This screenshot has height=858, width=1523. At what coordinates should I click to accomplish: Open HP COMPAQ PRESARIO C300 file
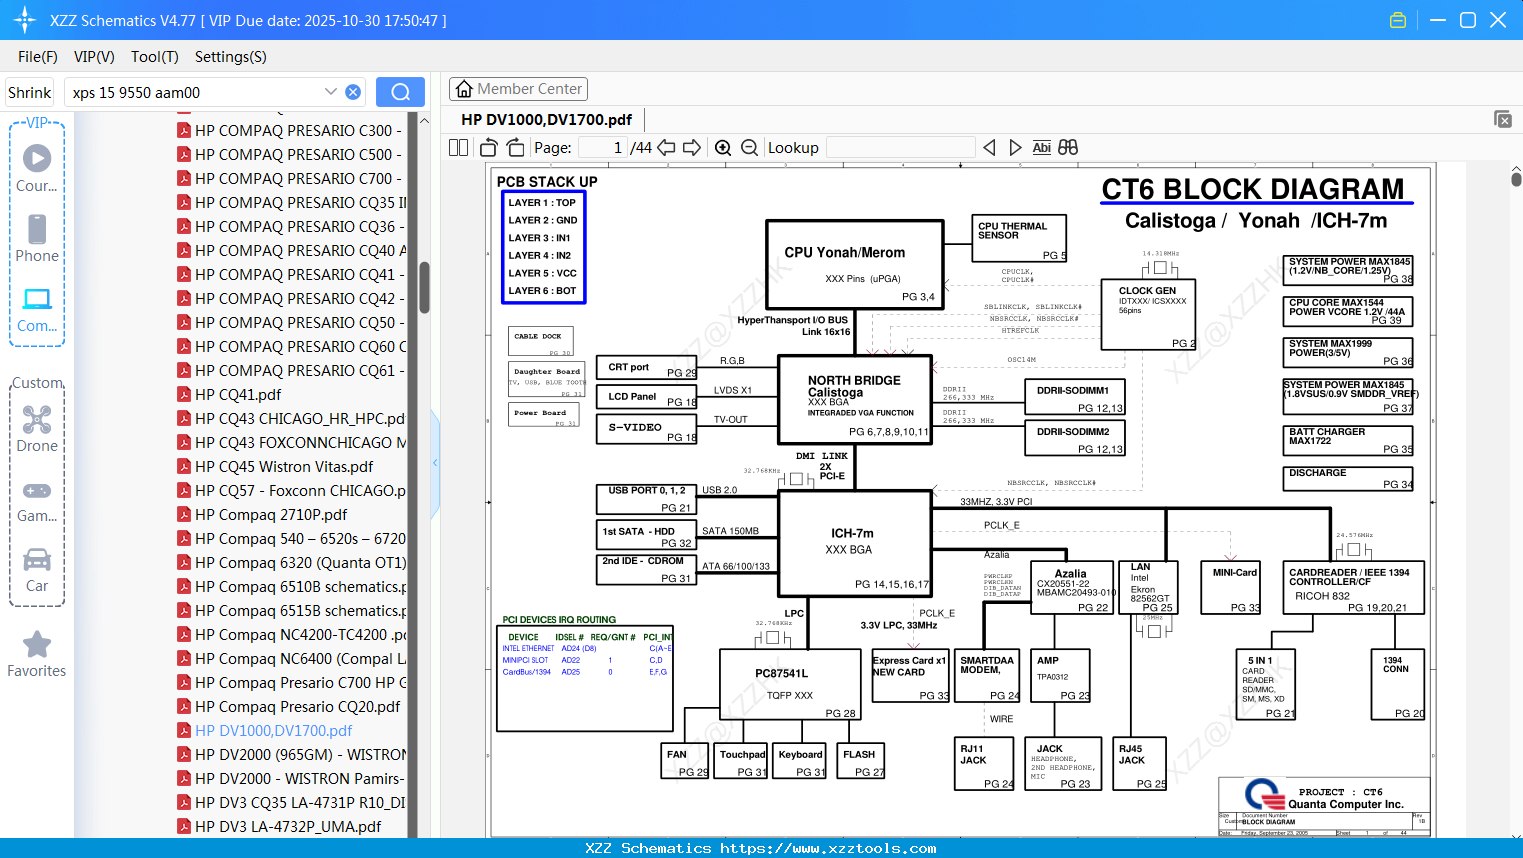(292, 130)
